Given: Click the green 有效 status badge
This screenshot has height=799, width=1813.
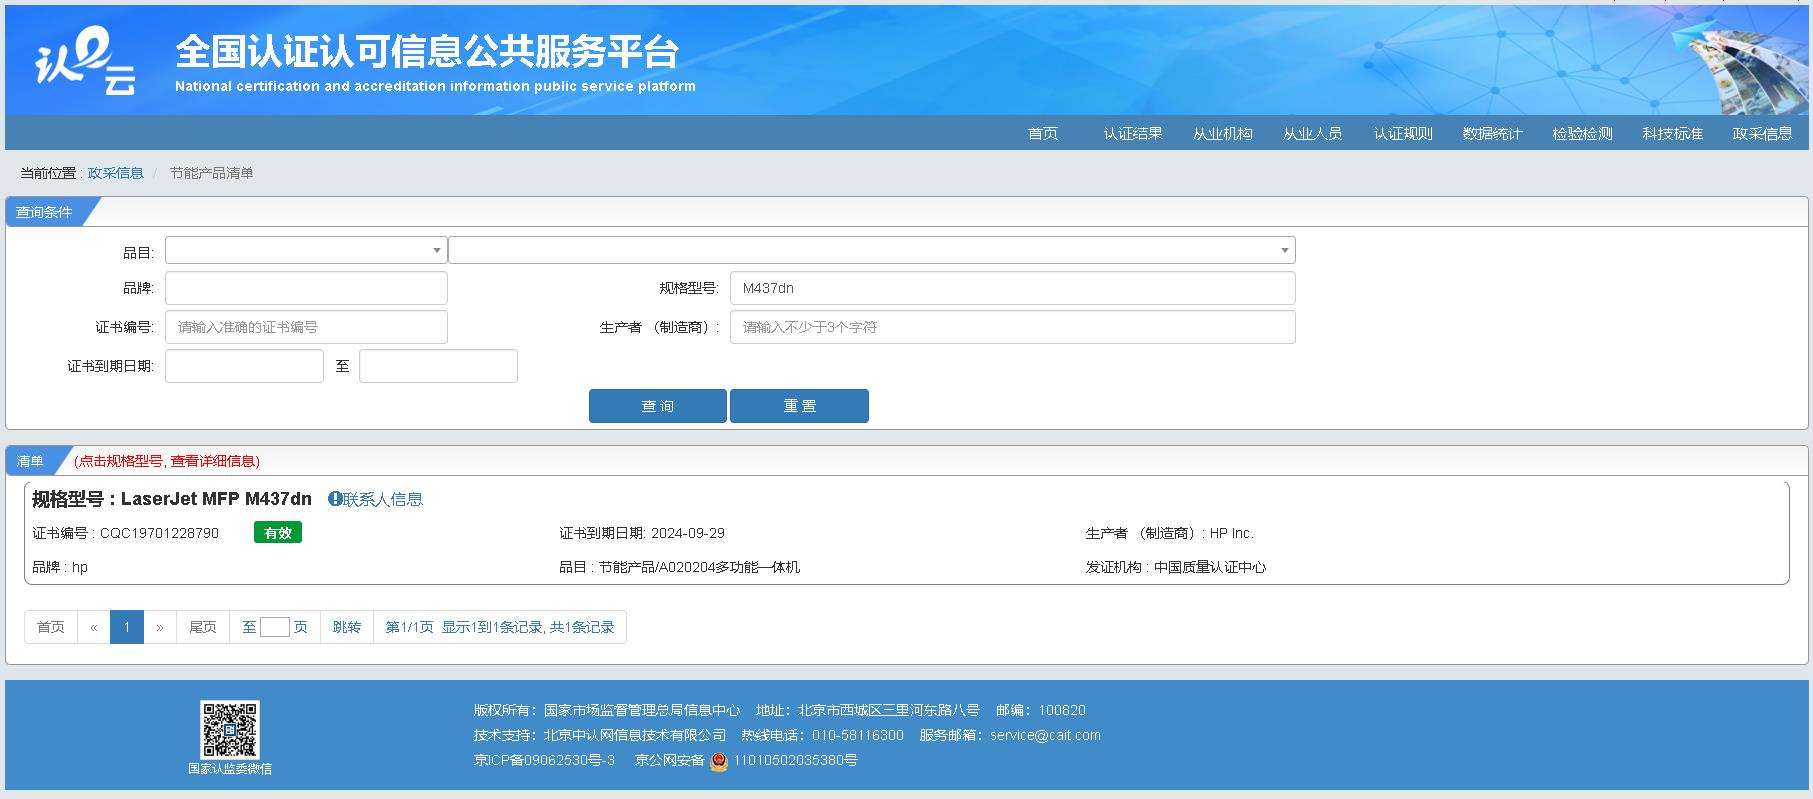Looking at the screenshot, I should pos(278,533).
